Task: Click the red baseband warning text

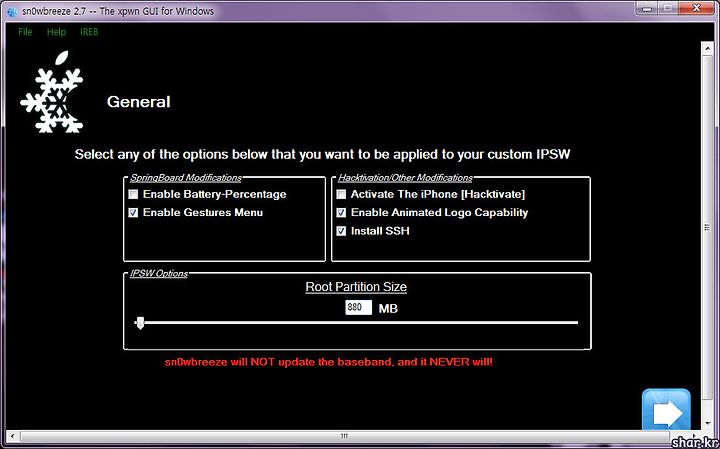Action: coord(329,362)
